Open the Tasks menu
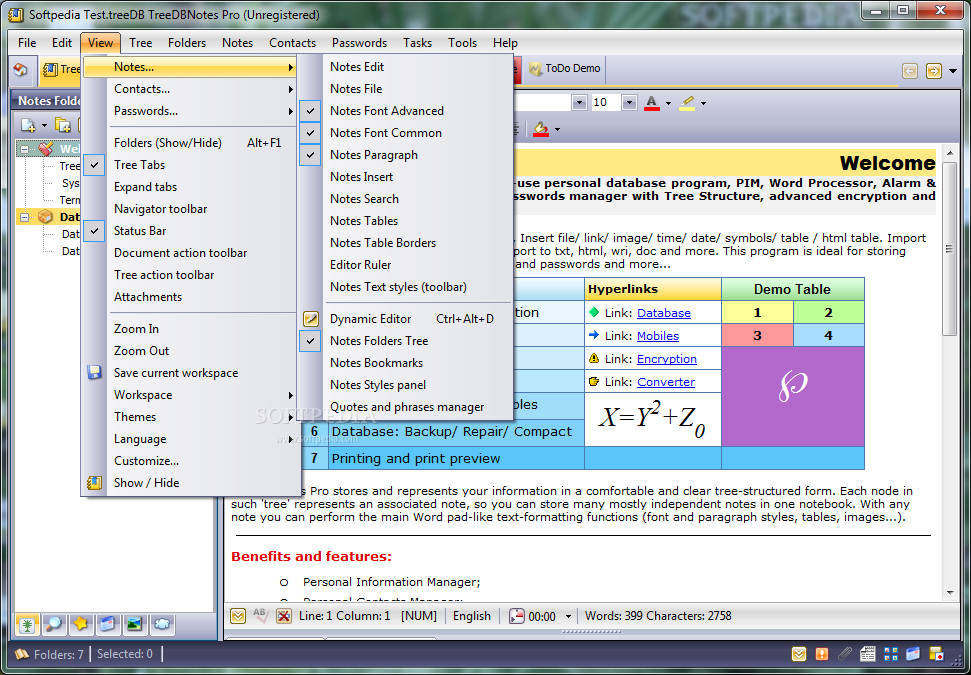Screen dimensions: 971x675 417,43
